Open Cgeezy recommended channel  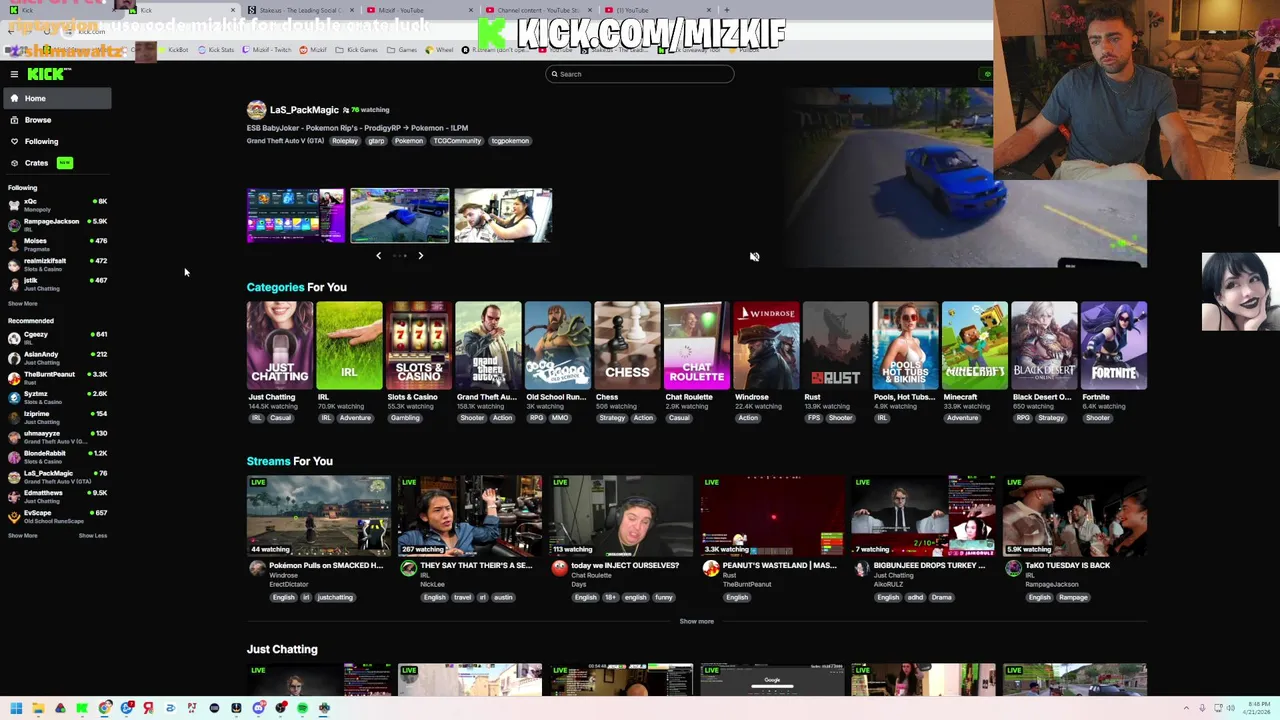(56, 337)
